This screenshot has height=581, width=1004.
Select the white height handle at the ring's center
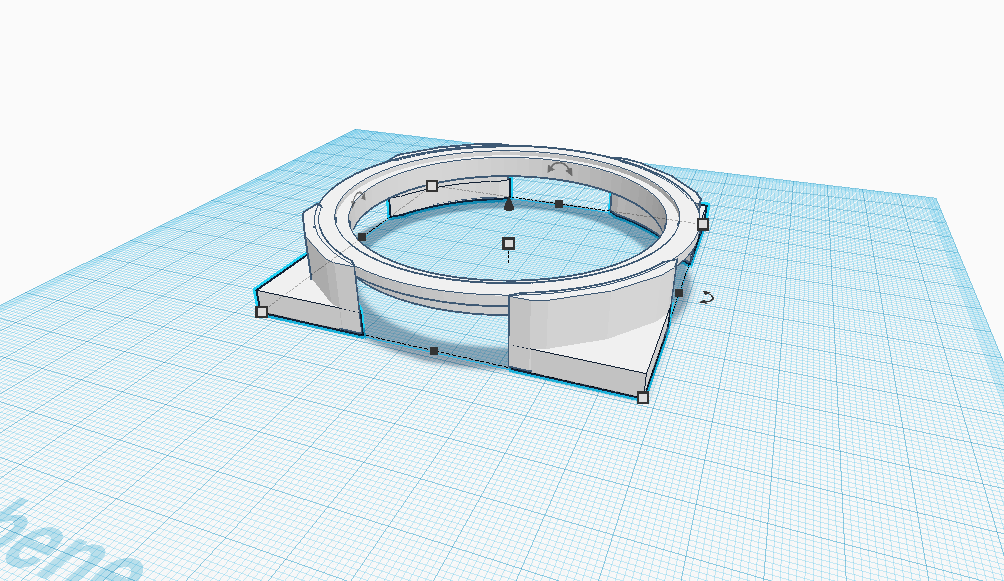point(508,243)
